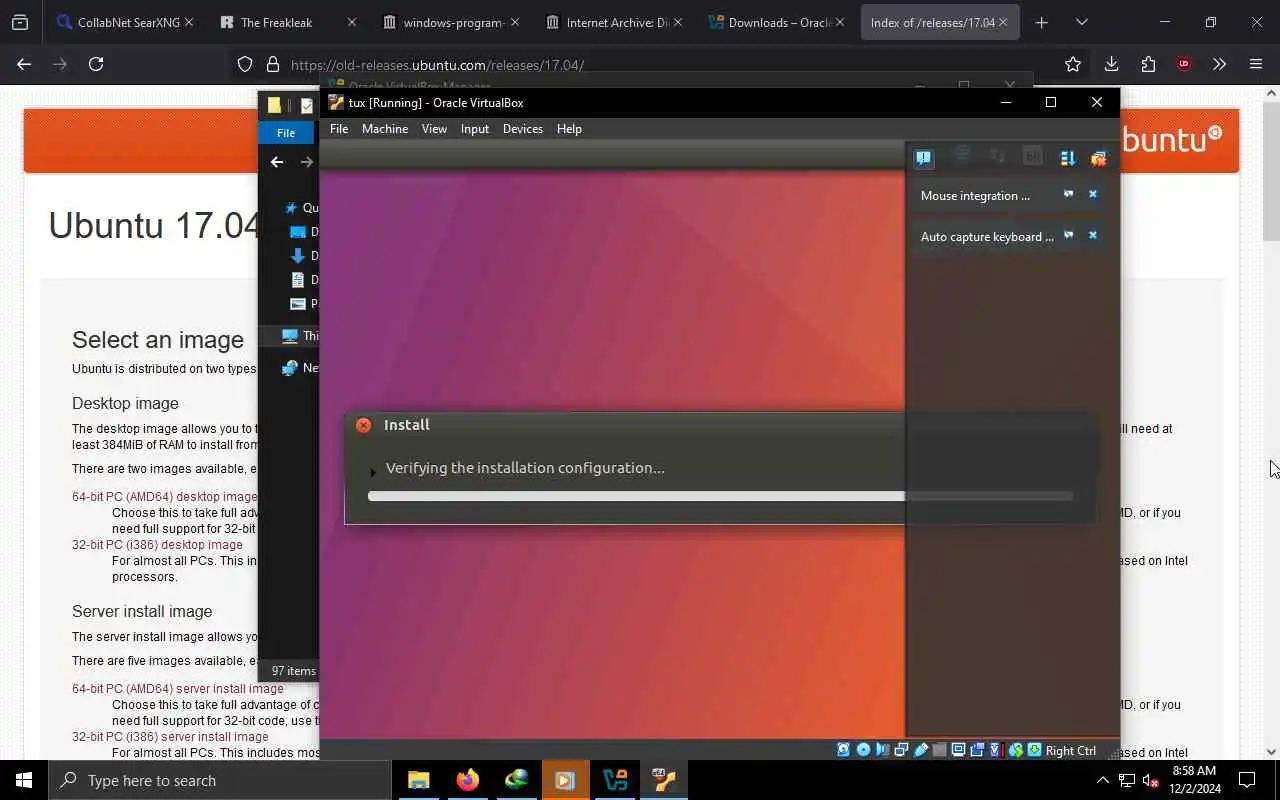Dismiss the Auto capture keyboard notification
This screenshot has width=1280, height=800.
coord(1093,235)
